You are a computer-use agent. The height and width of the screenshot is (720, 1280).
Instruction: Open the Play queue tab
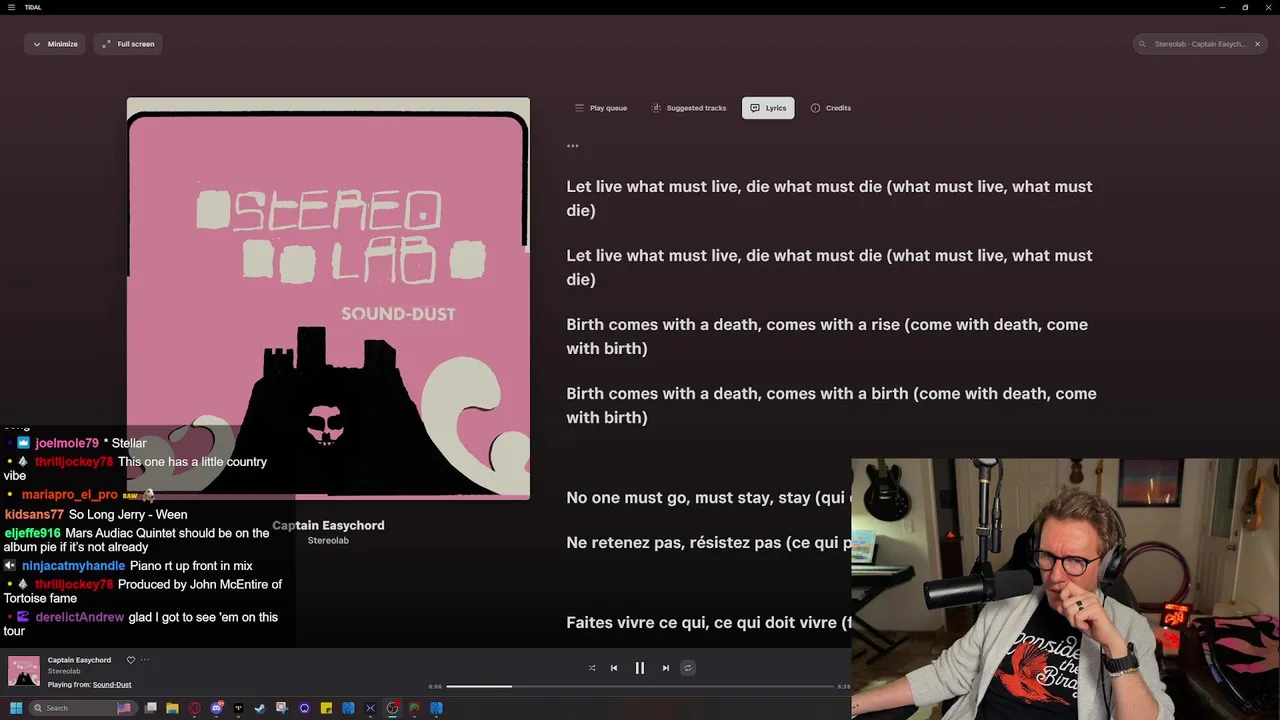[x=601, y=108]
